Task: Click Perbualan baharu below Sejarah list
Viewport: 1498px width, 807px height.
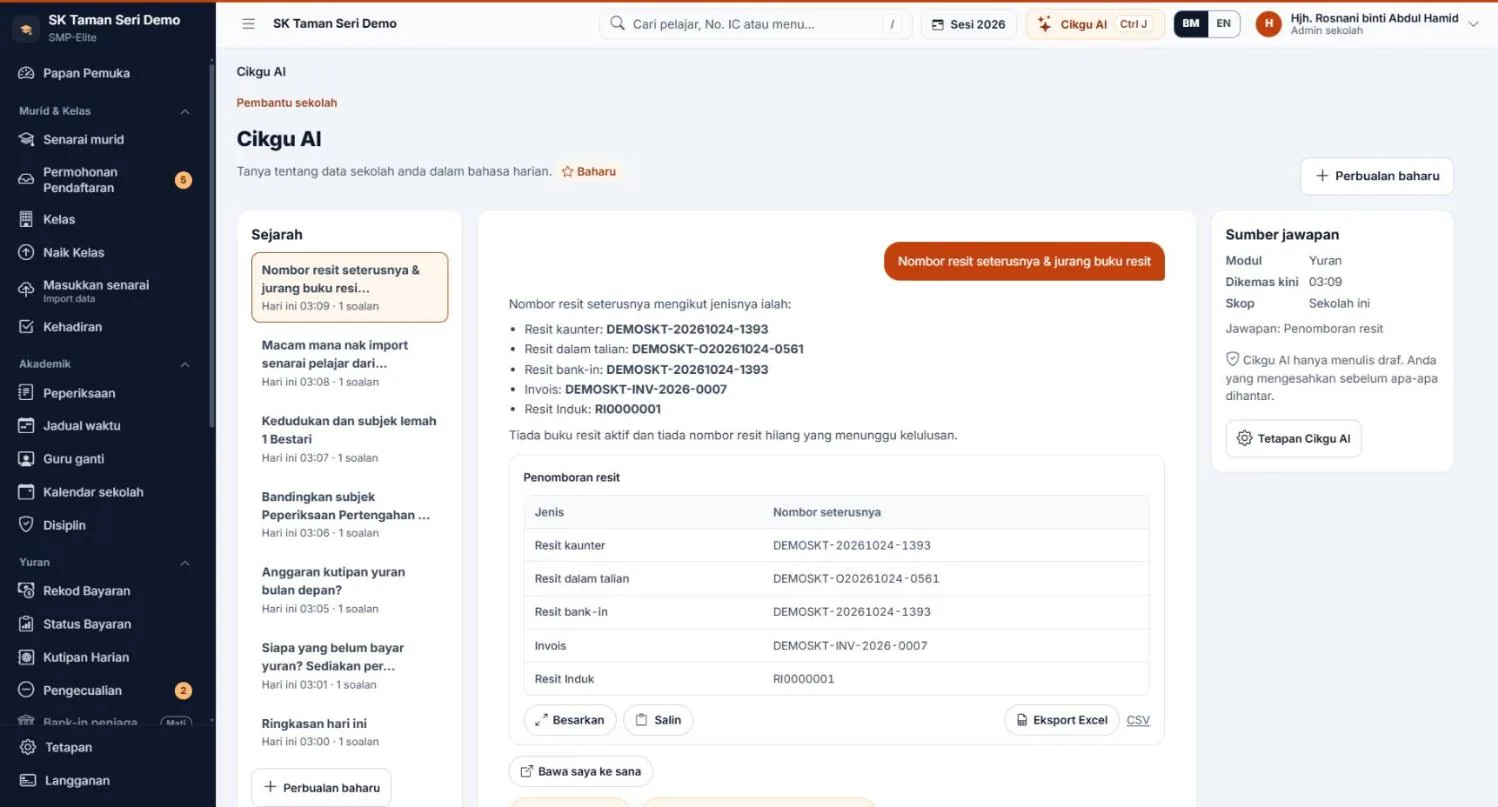Action: [x=321, y=787]
